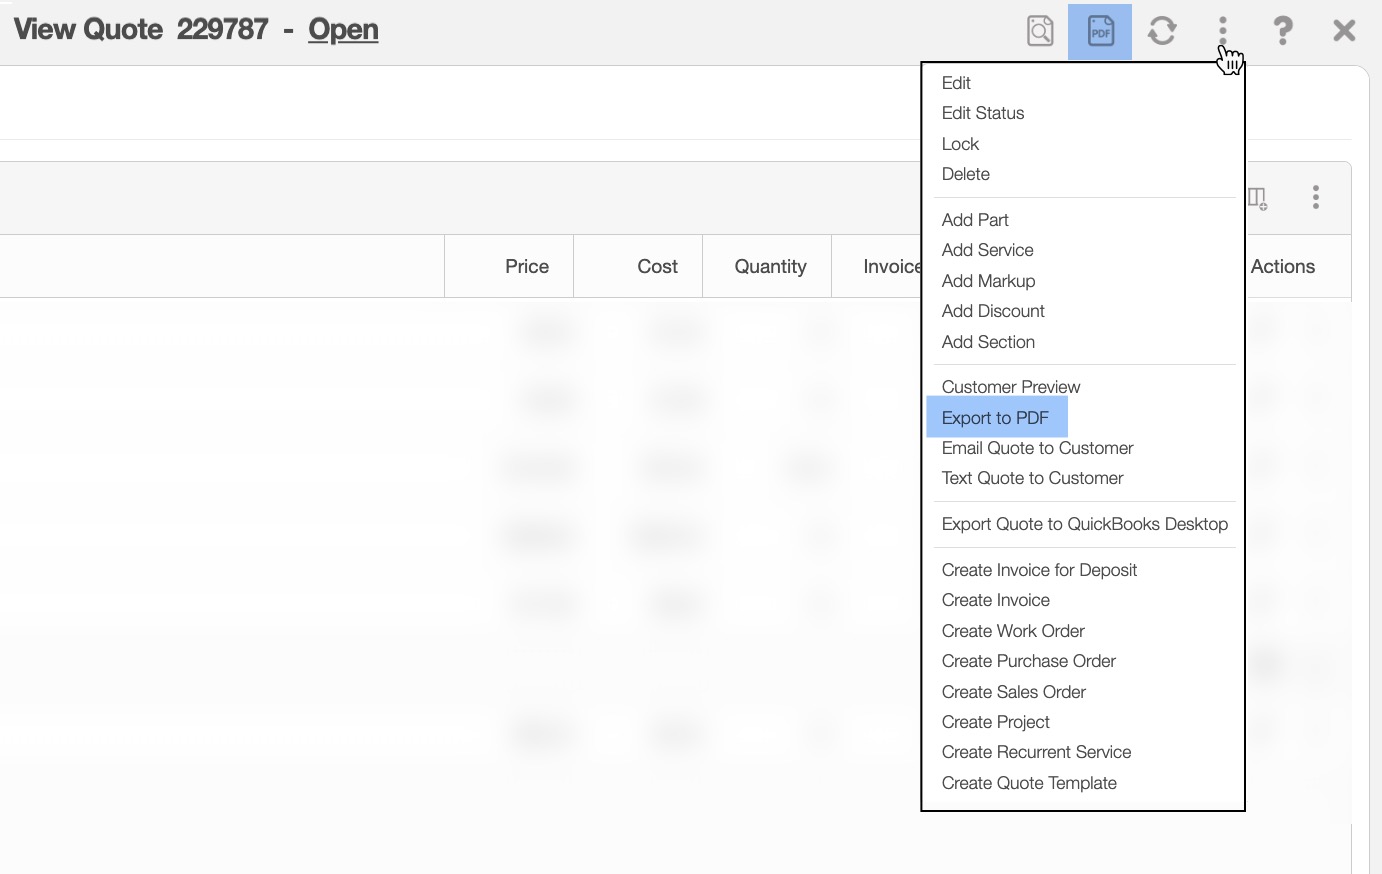Click the Open status link
This screenshot has width=1382, height=874.
click(x=343, y=30)
